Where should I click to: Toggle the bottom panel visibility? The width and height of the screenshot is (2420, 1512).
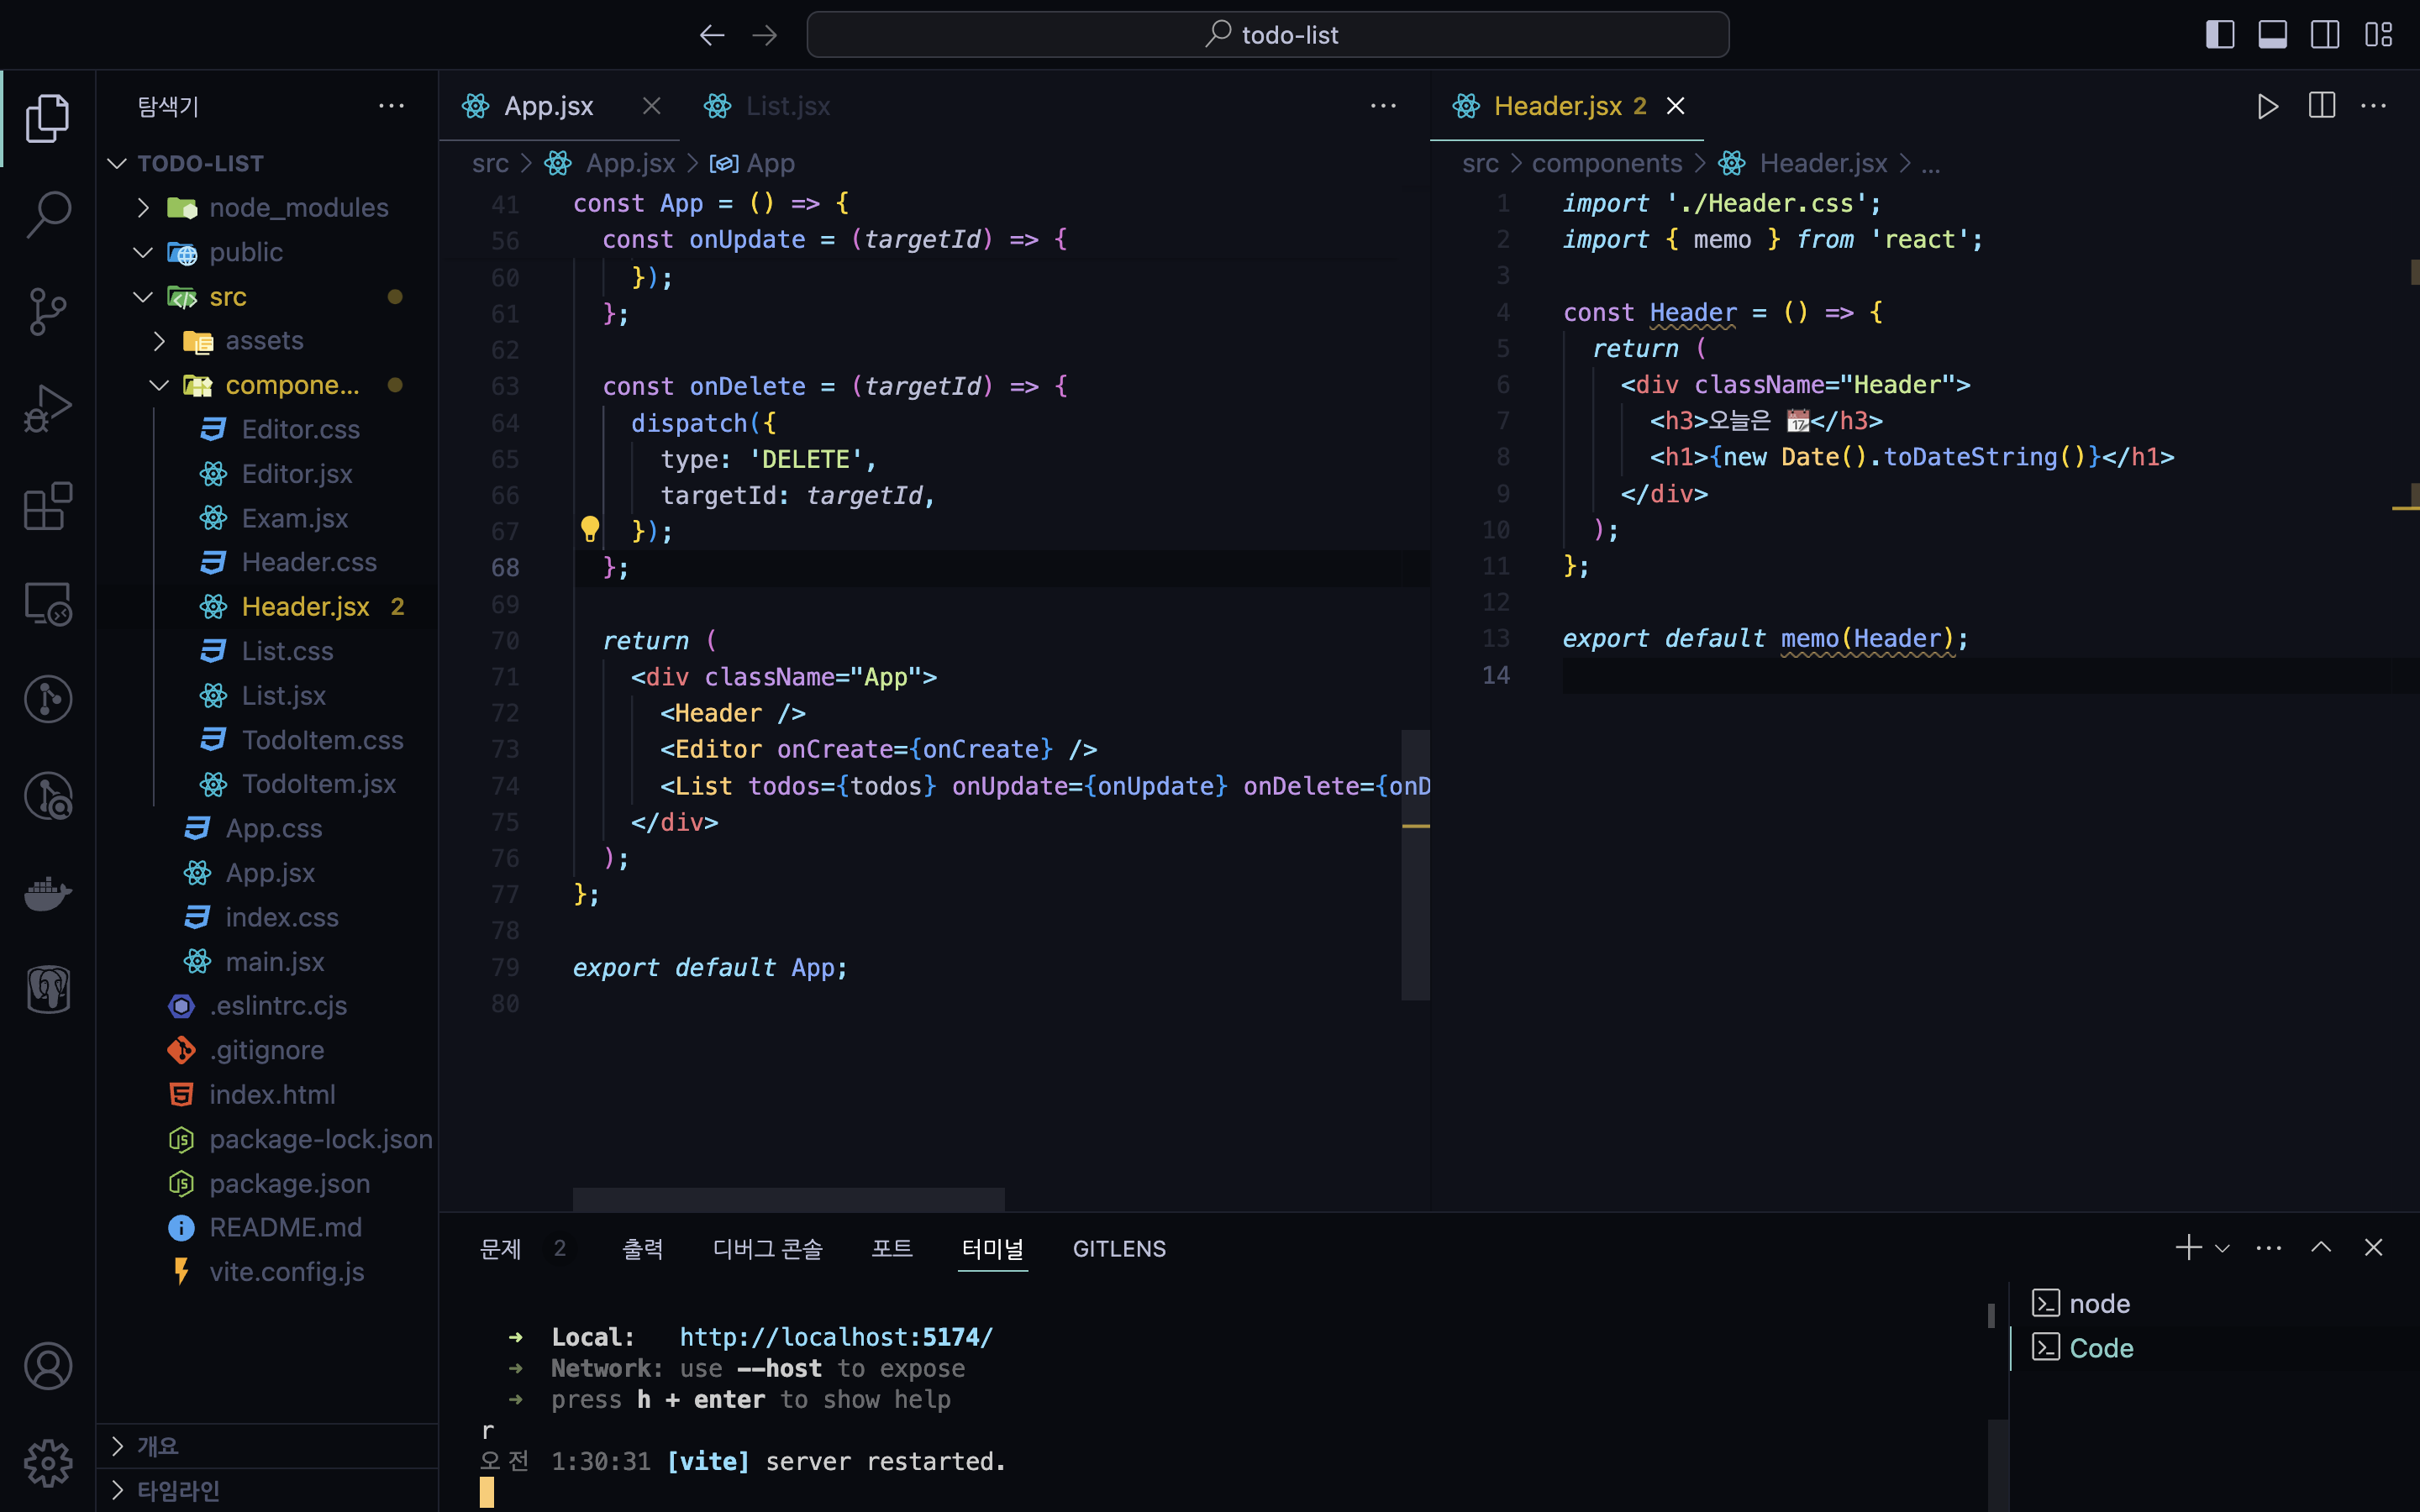(x=2272, y=35)
